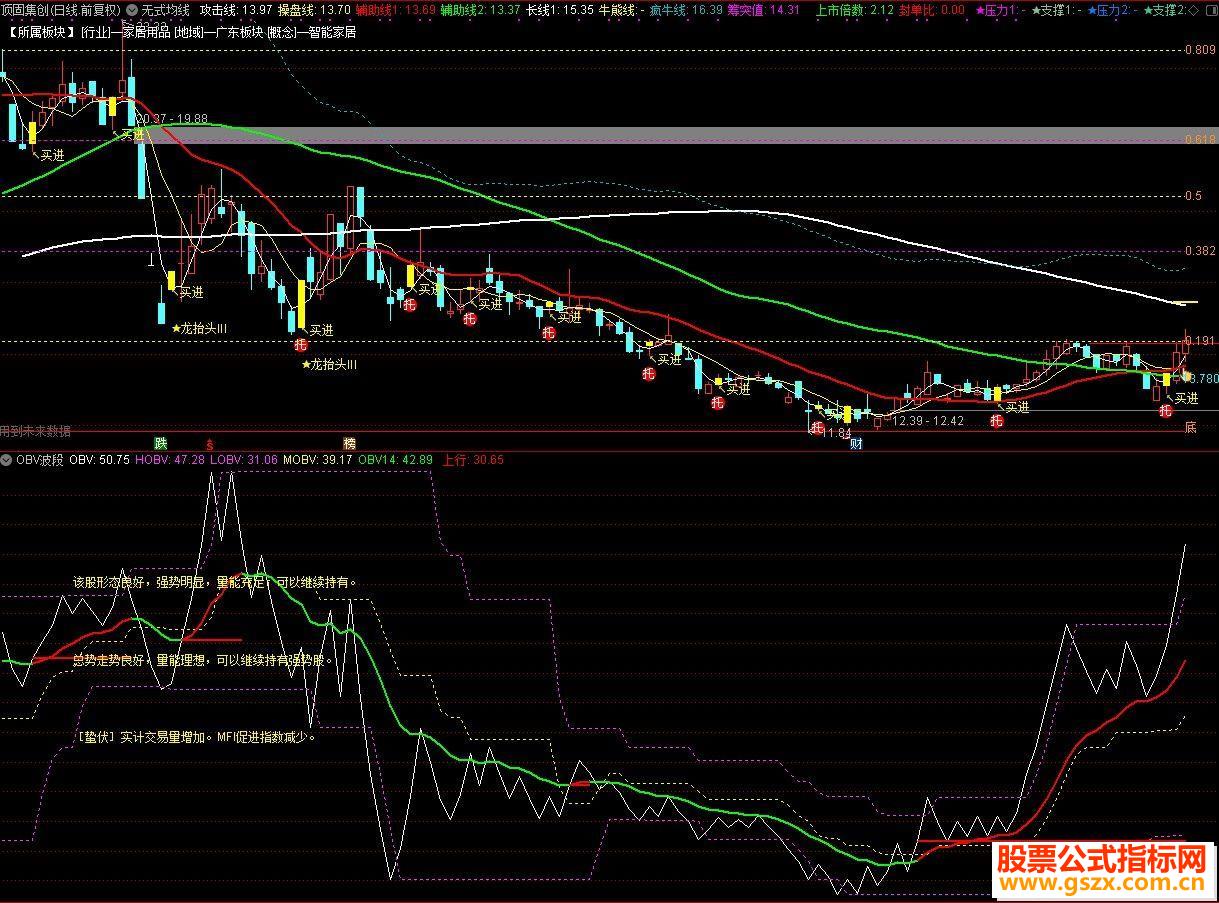This screenshot has width=1219, height=903.
Task: Click the 【所属板块】 heading
Action: click(x=40, y=31)
